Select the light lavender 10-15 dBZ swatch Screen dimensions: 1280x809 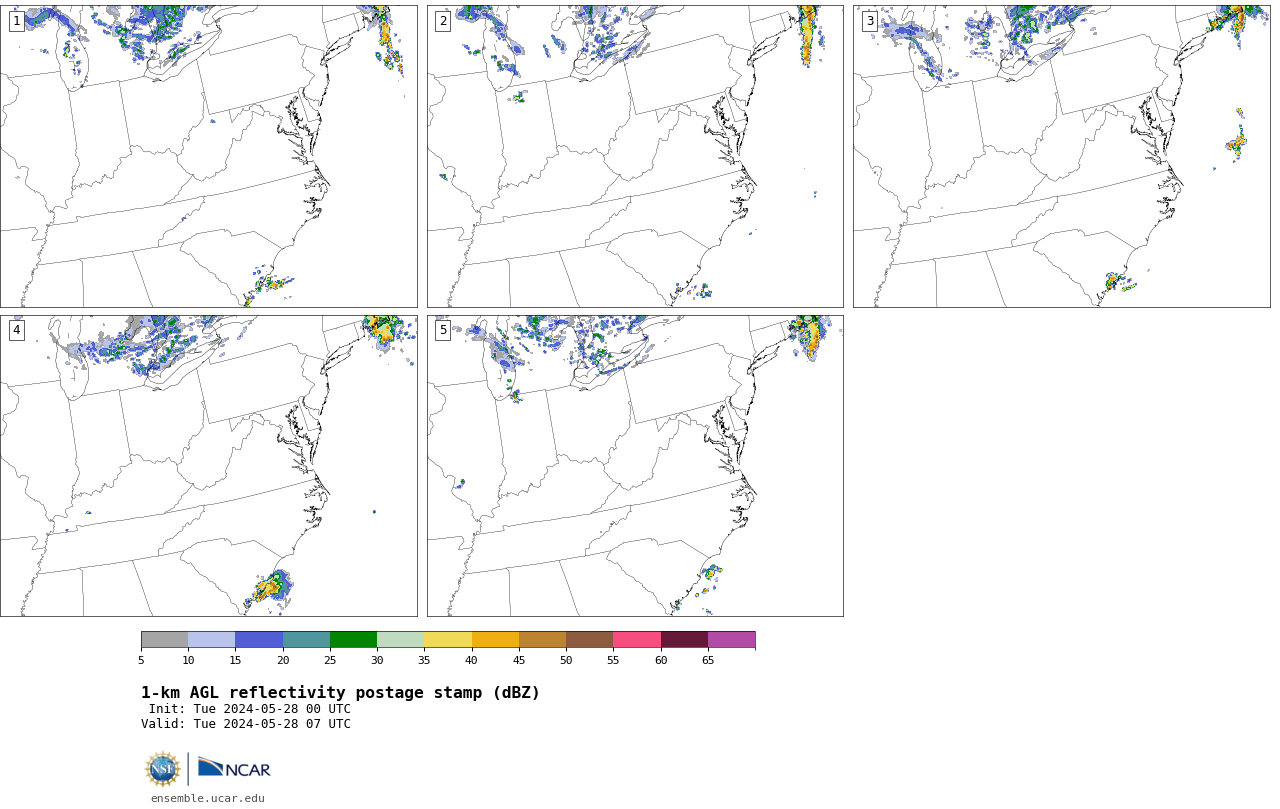[211, 640]
